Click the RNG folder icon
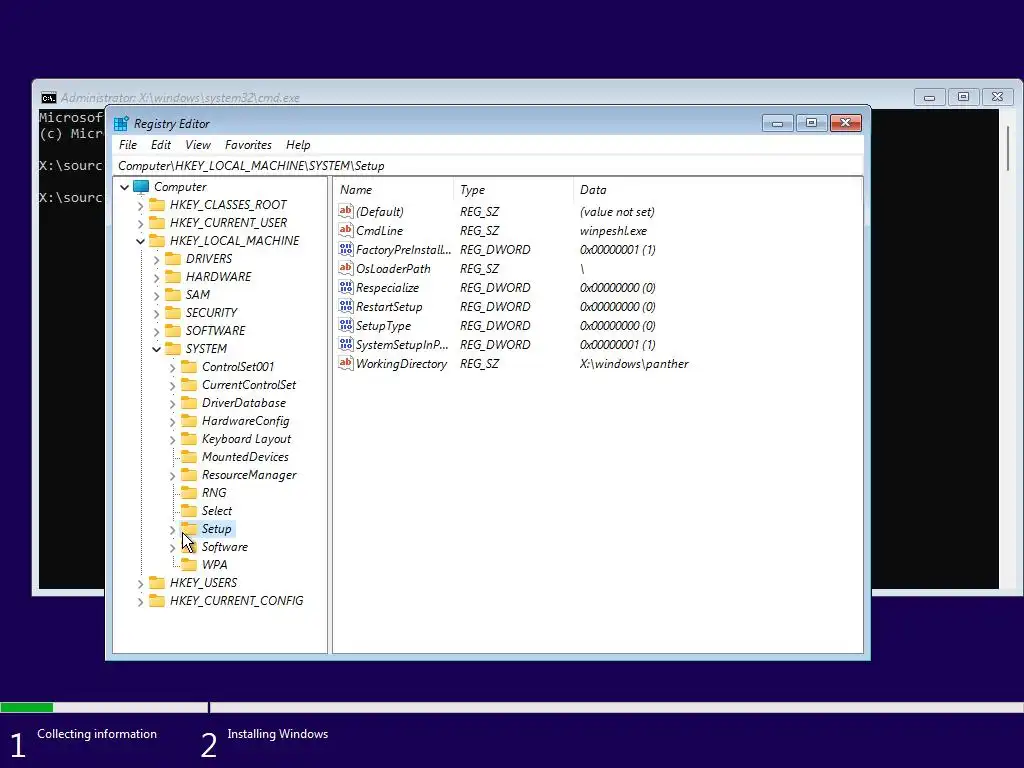Viewport: 1024px width, 768px height. [x=189, y=493]
